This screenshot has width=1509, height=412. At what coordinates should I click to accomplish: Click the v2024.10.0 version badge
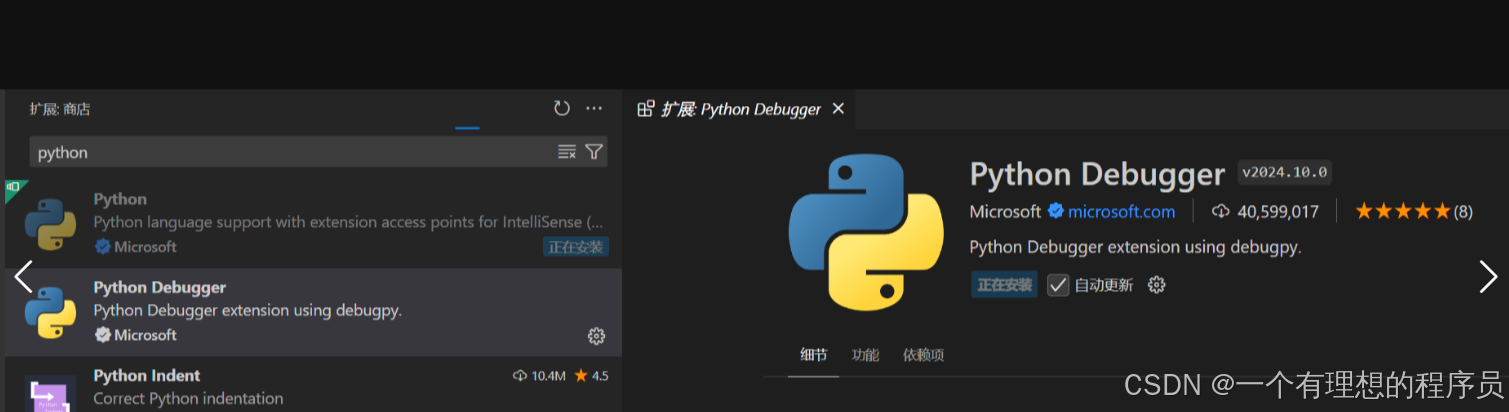click(1285, 172)
